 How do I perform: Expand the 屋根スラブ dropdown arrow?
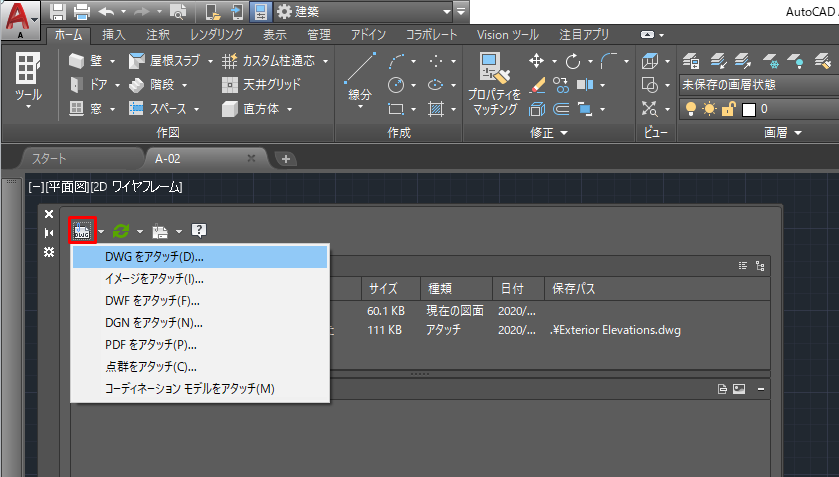[210, 62]
